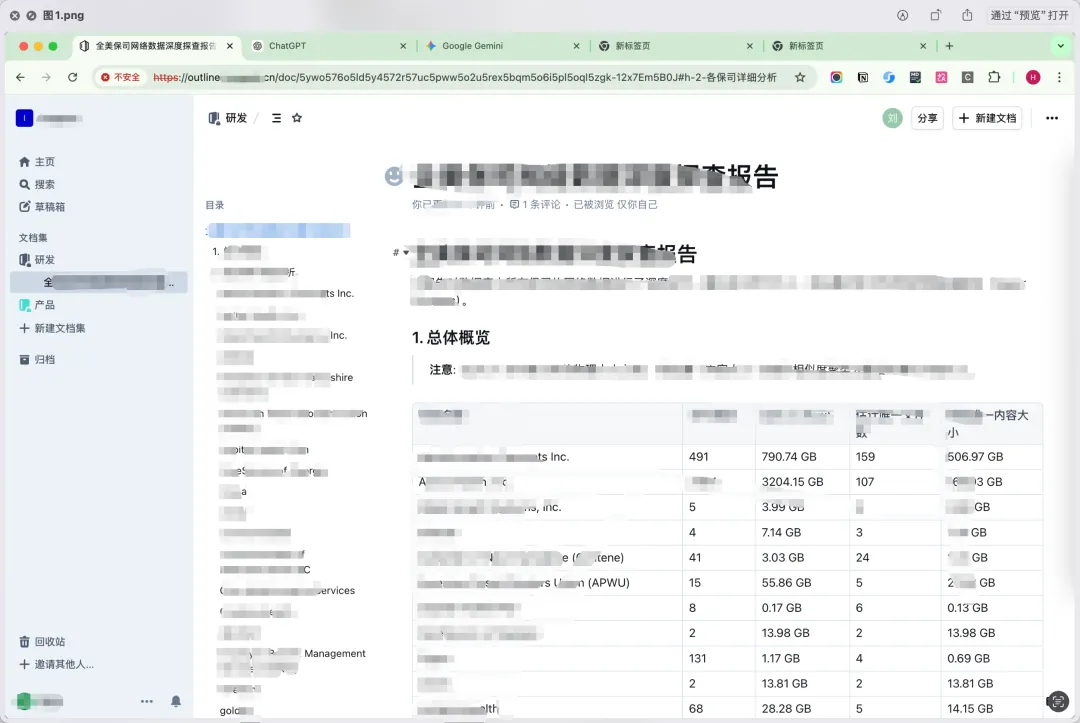Open 回收站 in the sidebar

pyautogui.click(x=50, y=642)
